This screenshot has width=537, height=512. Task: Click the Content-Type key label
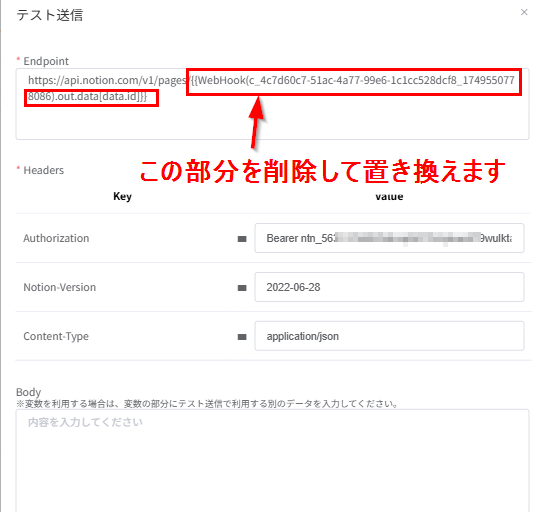click(x=56, y=336)
